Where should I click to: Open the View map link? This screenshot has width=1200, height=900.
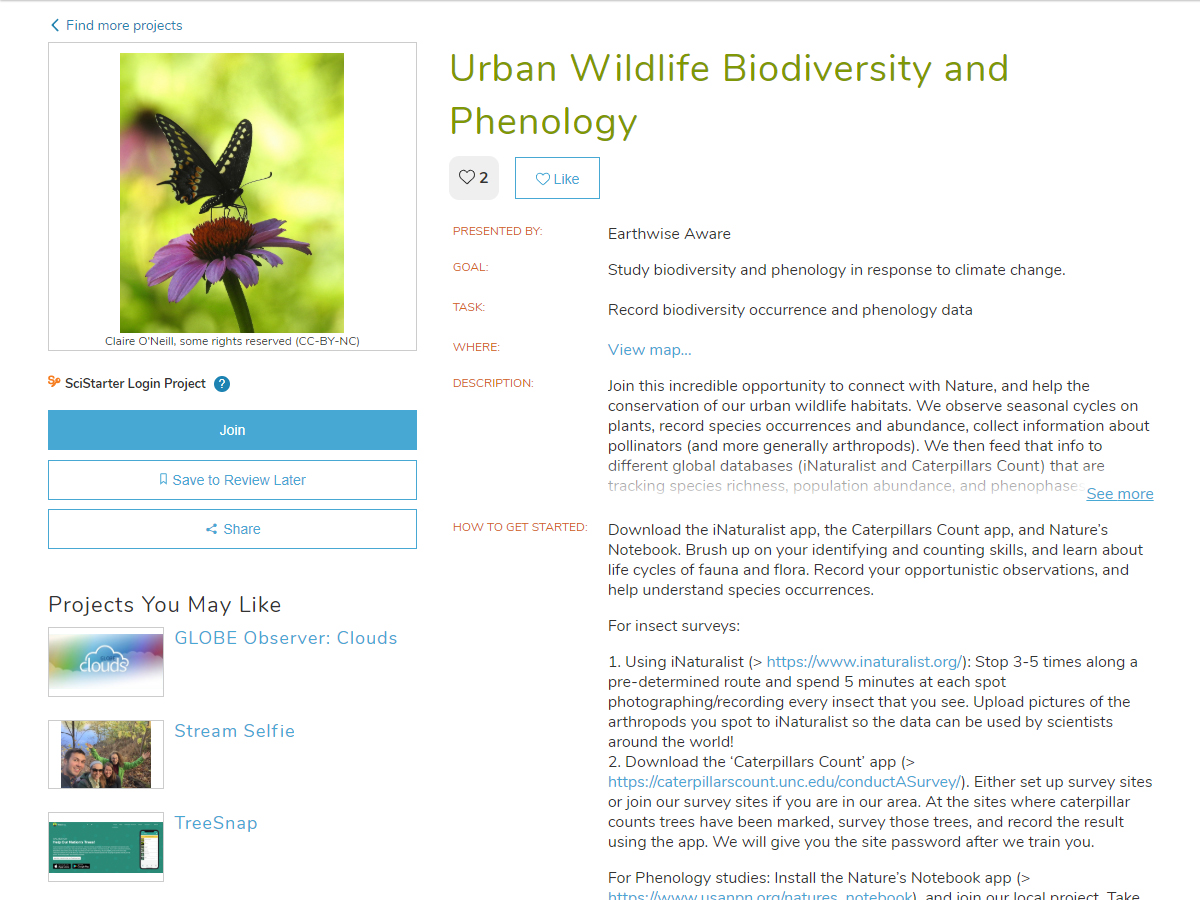tap(649, 349)
